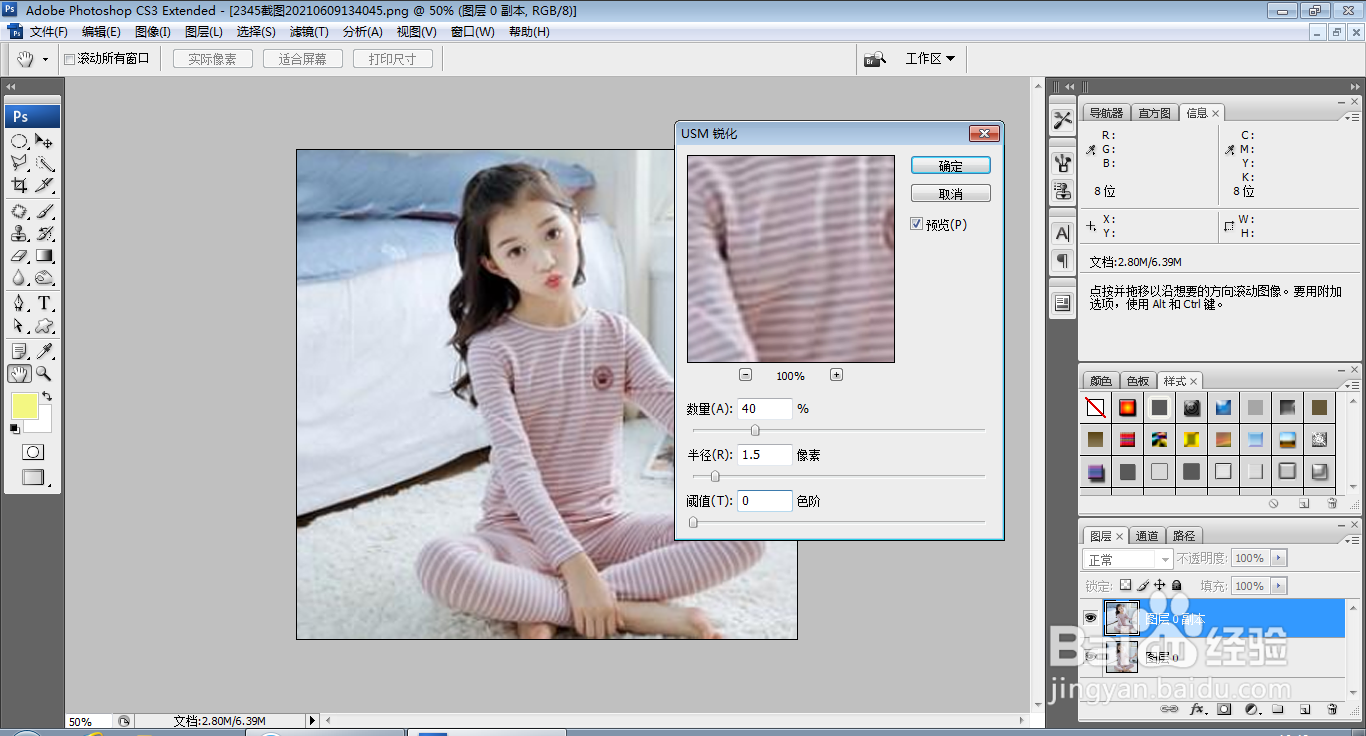Open status bar document info arrow
The height and width of the screenshot is (736, 1366).
click(x=312, y=720)
